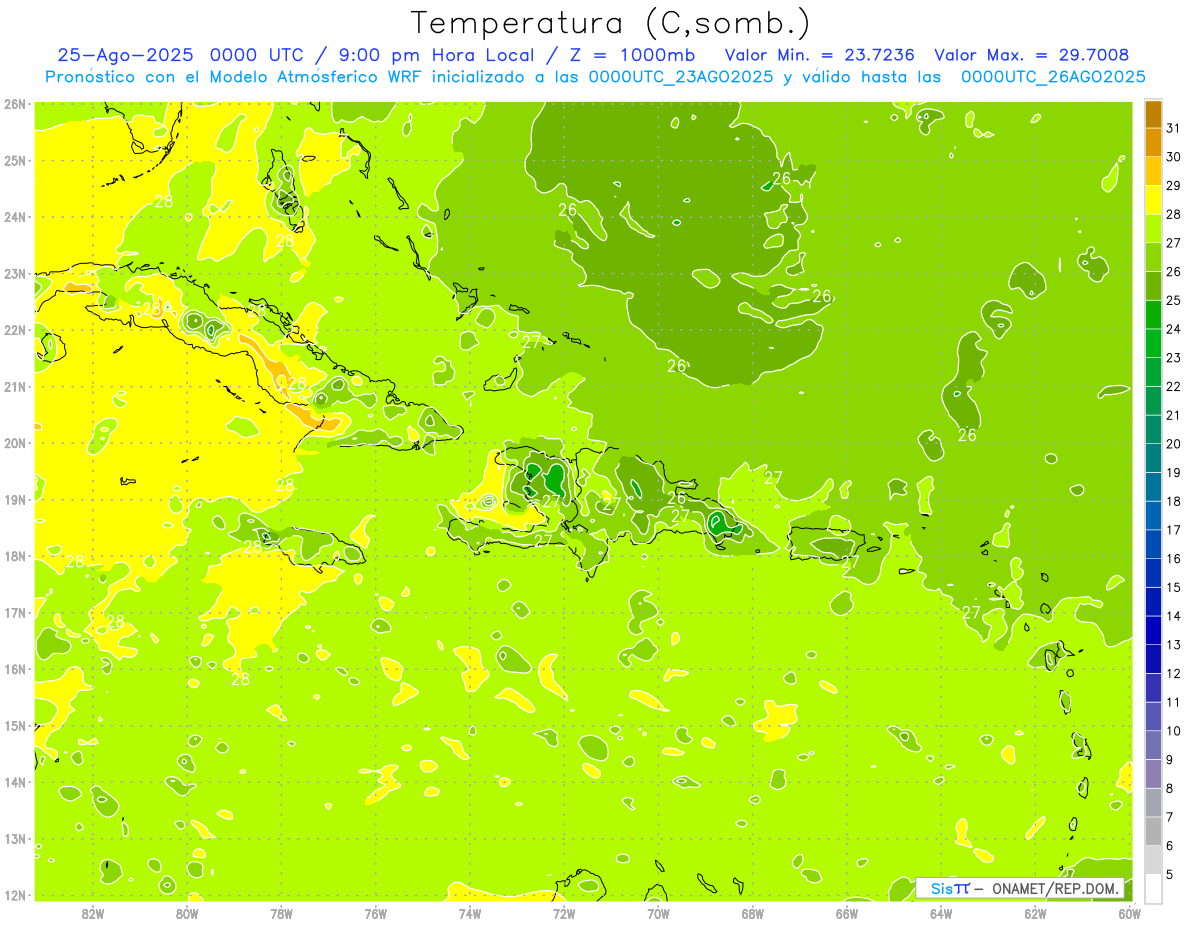Click the "ONAMET/REP.DOM." credit label
This screenshot has height=927, width=1200.
click(1056, 888)
